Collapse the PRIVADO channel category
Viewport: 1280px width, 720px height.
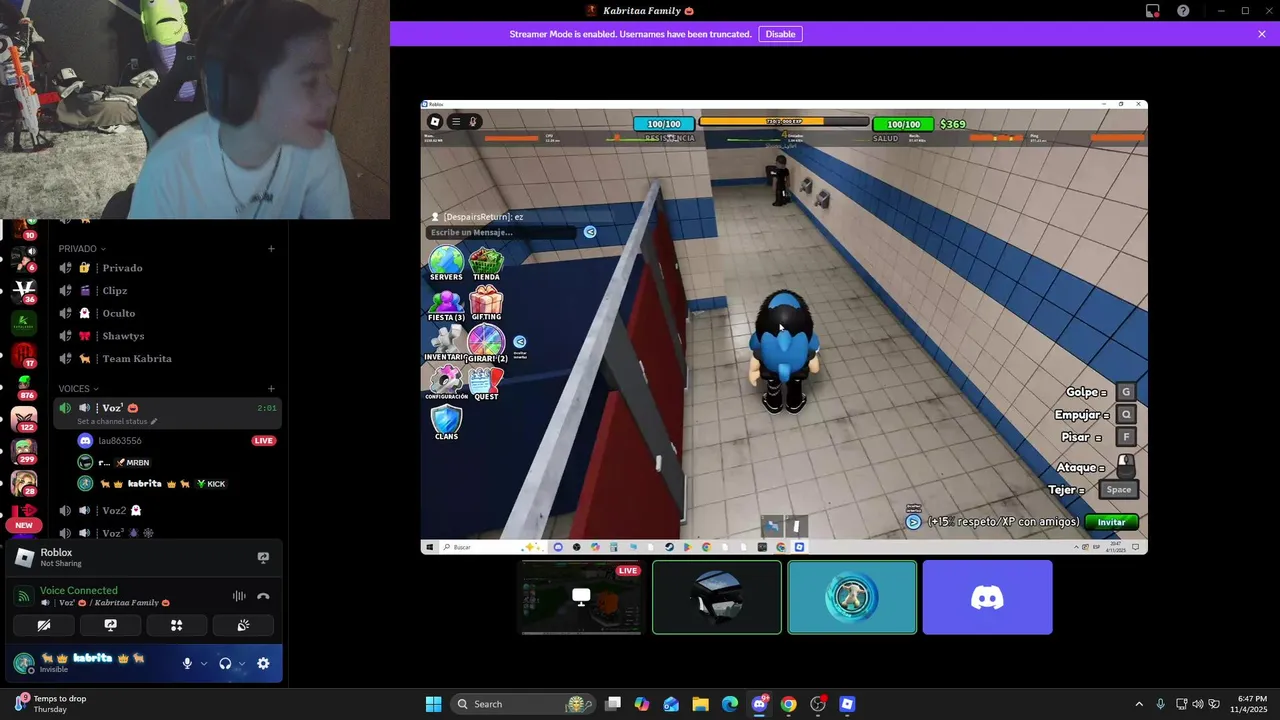(x=82, y=248)
